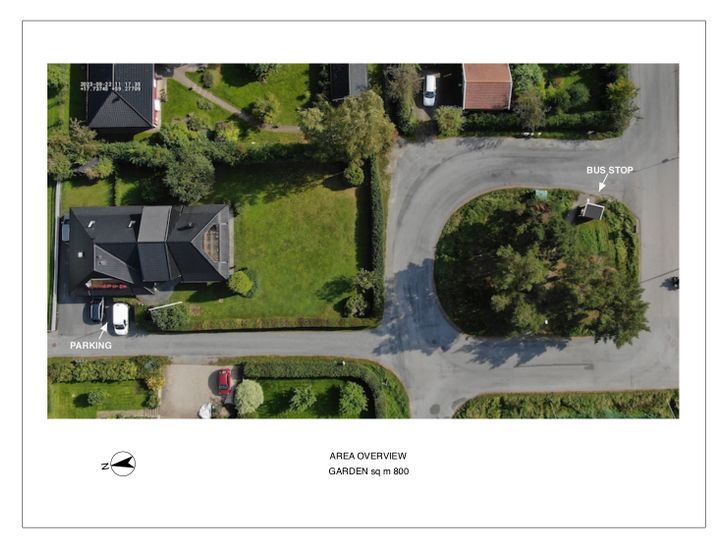This screenshot has width=725, height=550.
Task: Click the motorcycle at the right road edge
Action: [x=675, y=282]
